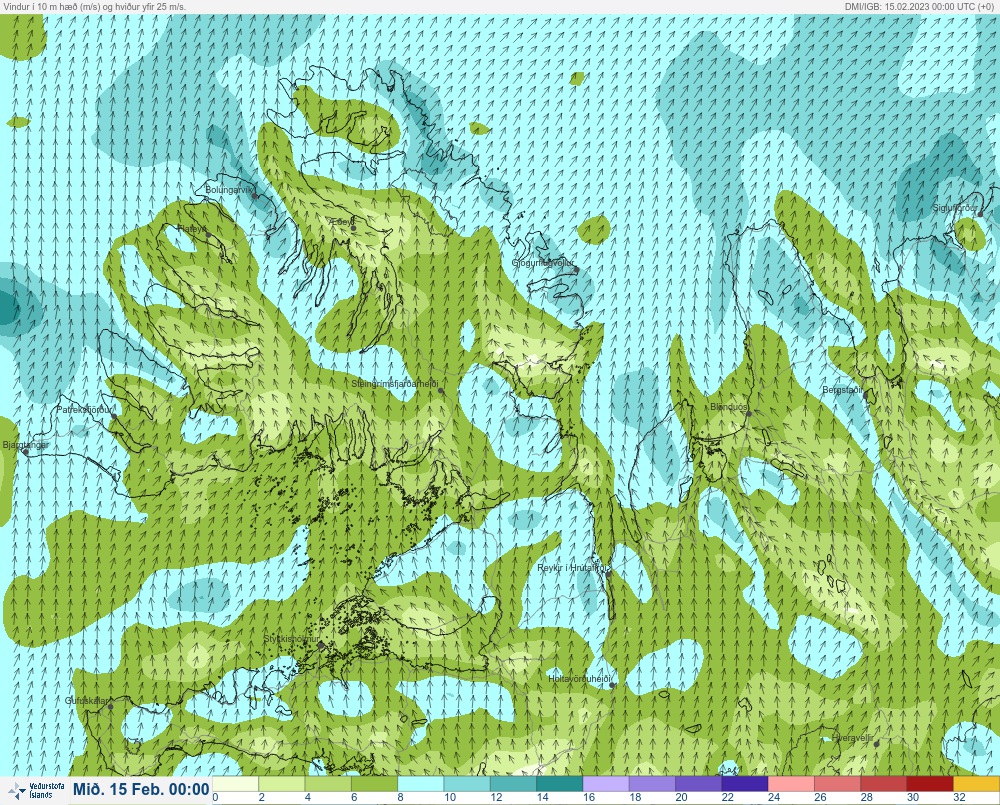Click the 10–12 m/s turquoise legend swatch
The height and width of the screenshot is (805, 1000).
click(x=467, y=784)
